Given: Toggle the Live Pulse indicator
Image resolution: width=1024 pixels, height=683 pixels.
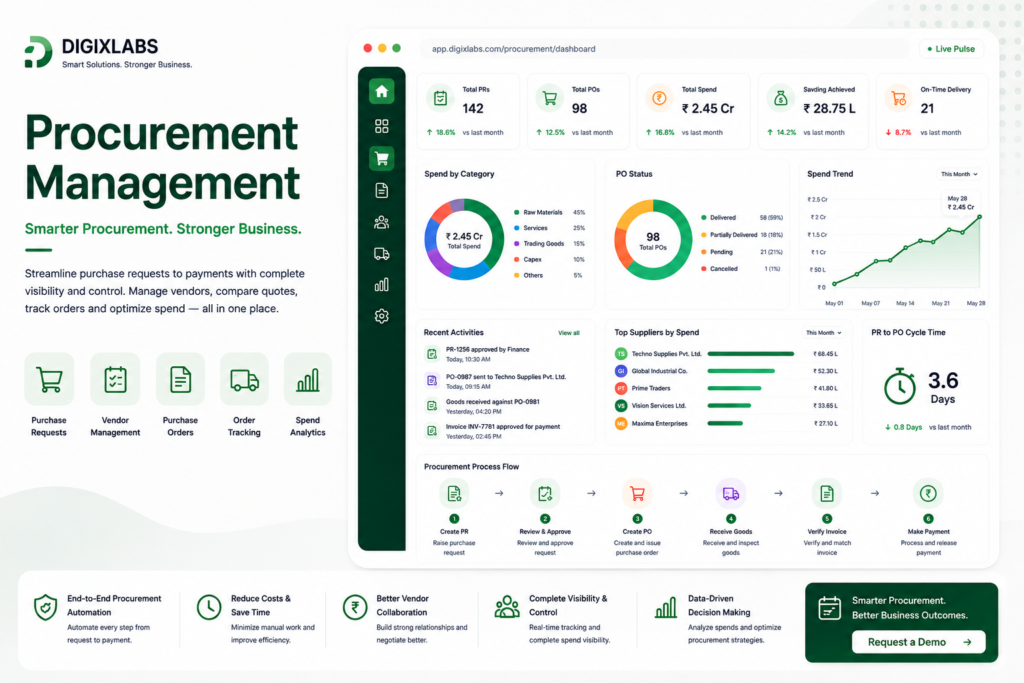Looking at the screenshot, I should pyautogui.click(x=951, y=49).
